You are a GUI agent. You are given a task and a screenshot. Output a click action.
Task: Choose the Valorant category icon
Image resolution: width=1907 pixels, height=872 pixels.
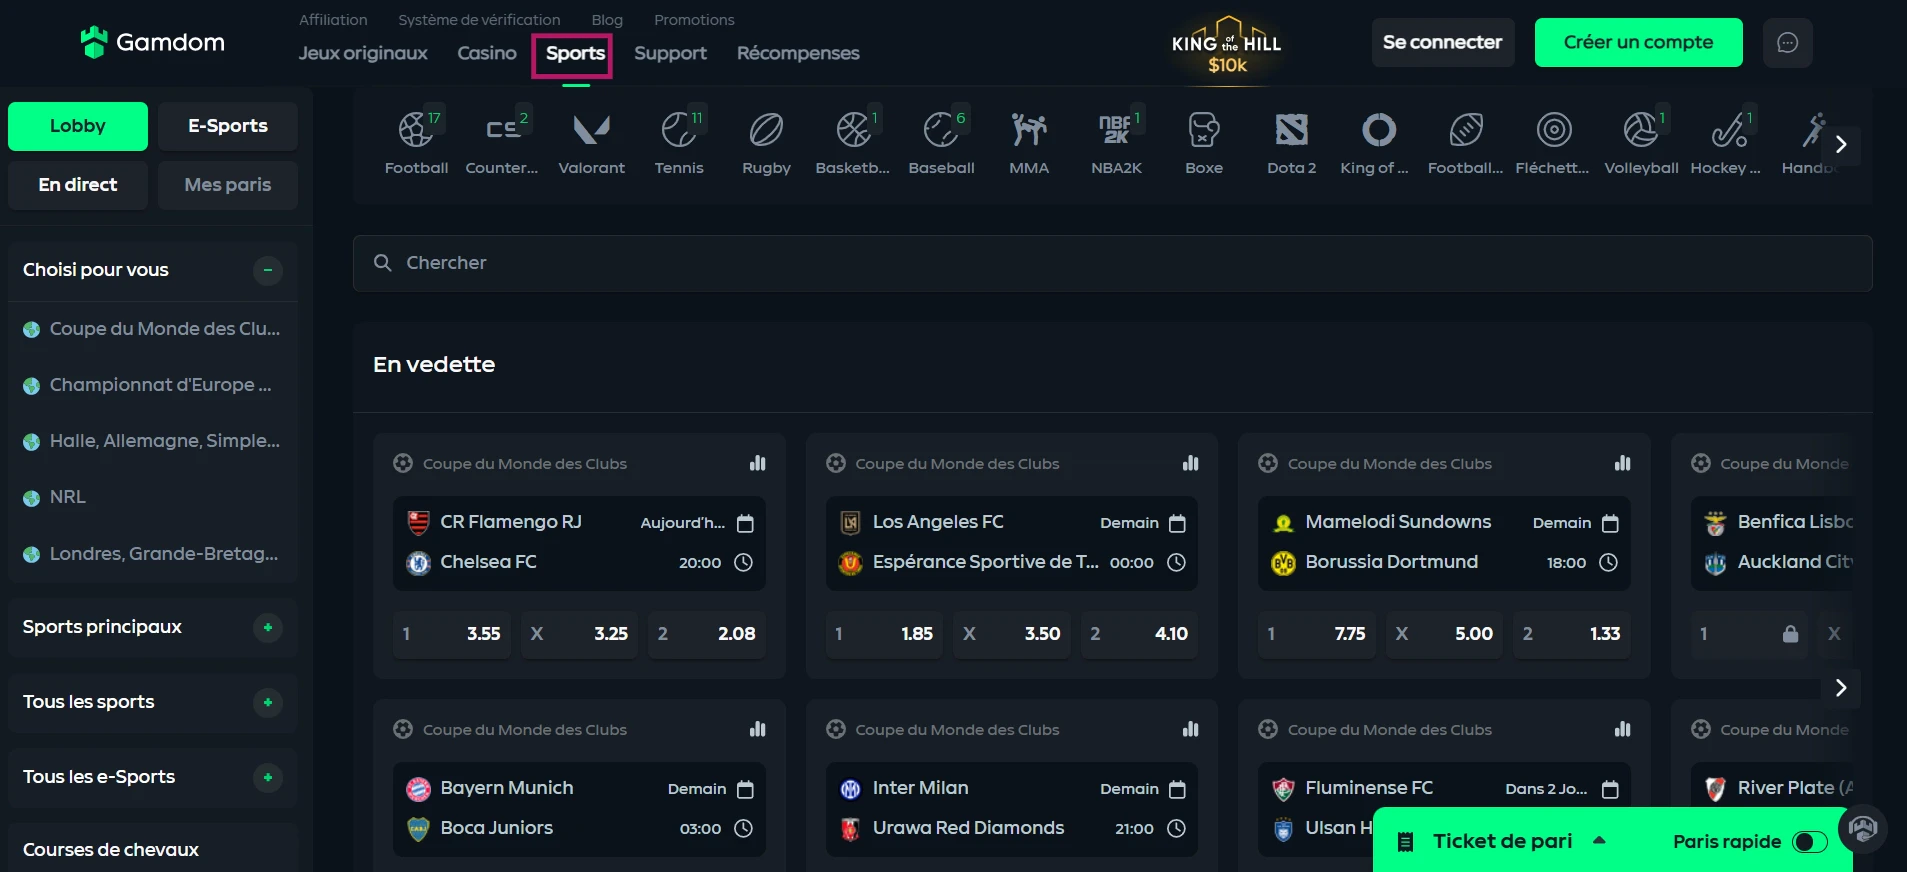click(x=591, y=142)
